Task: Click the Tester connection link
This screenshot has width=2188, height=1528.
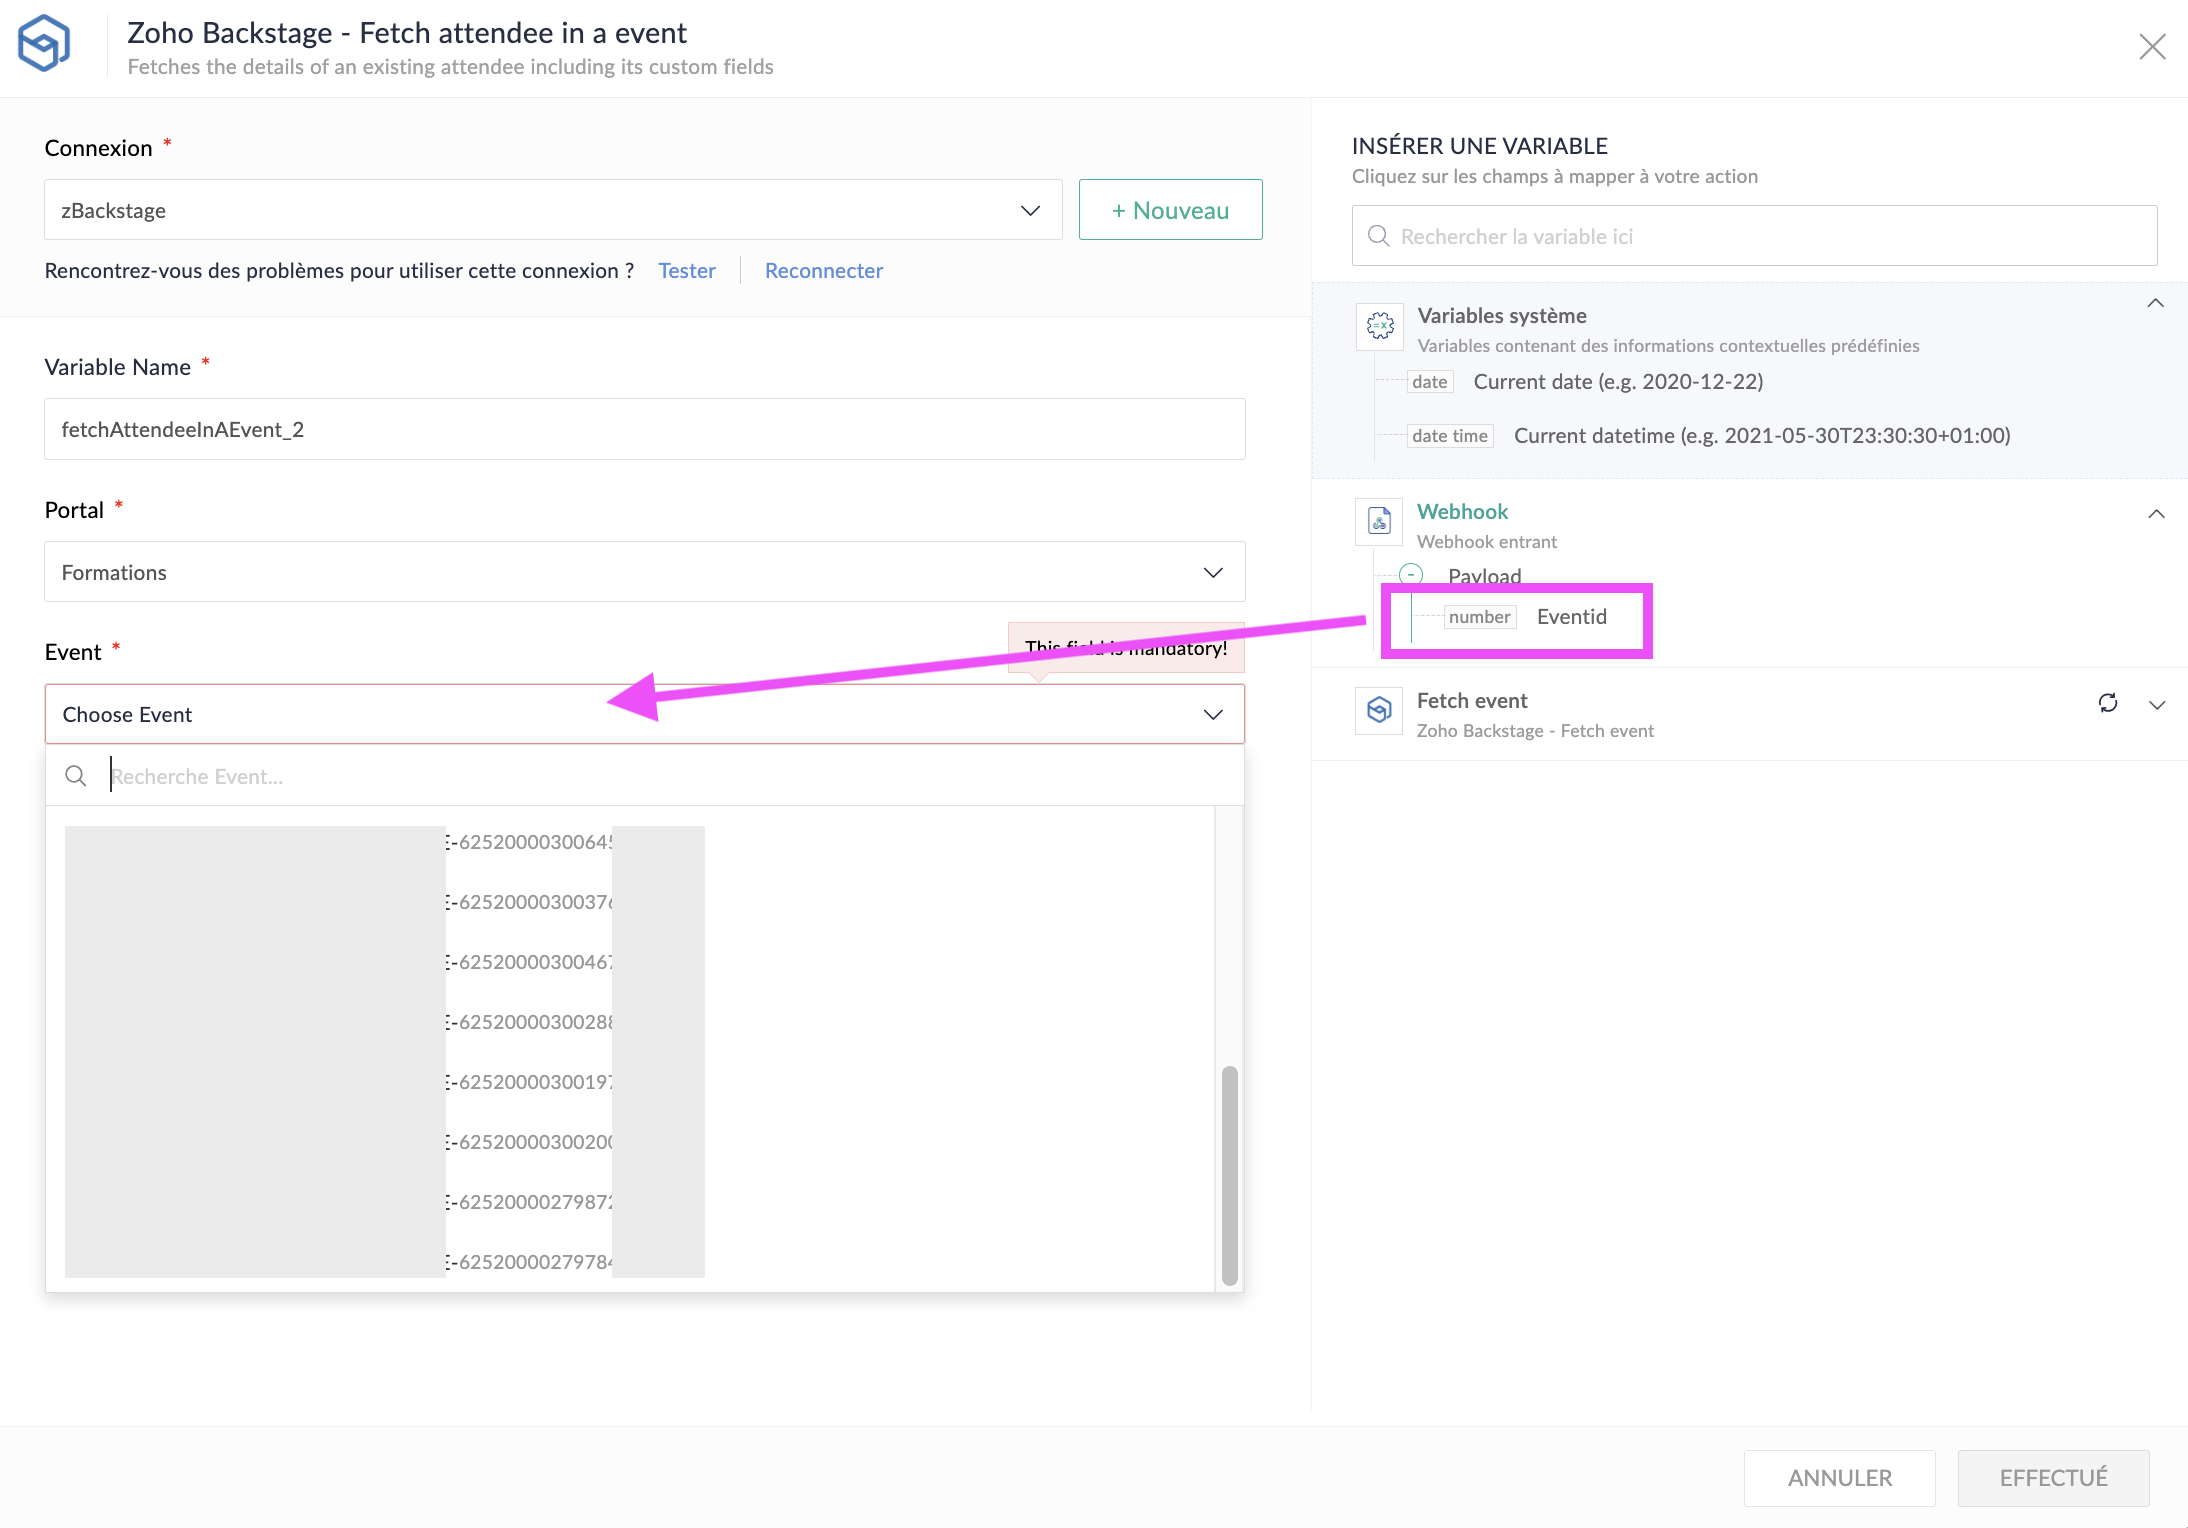Action: point(686,271)
